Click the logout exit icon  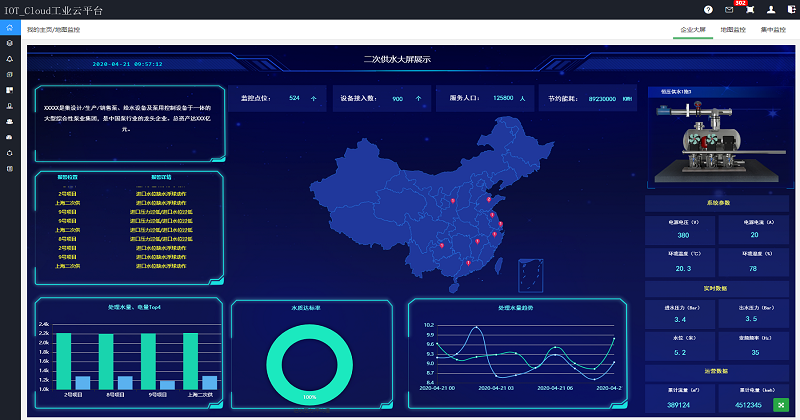click(x=791, y=10)
